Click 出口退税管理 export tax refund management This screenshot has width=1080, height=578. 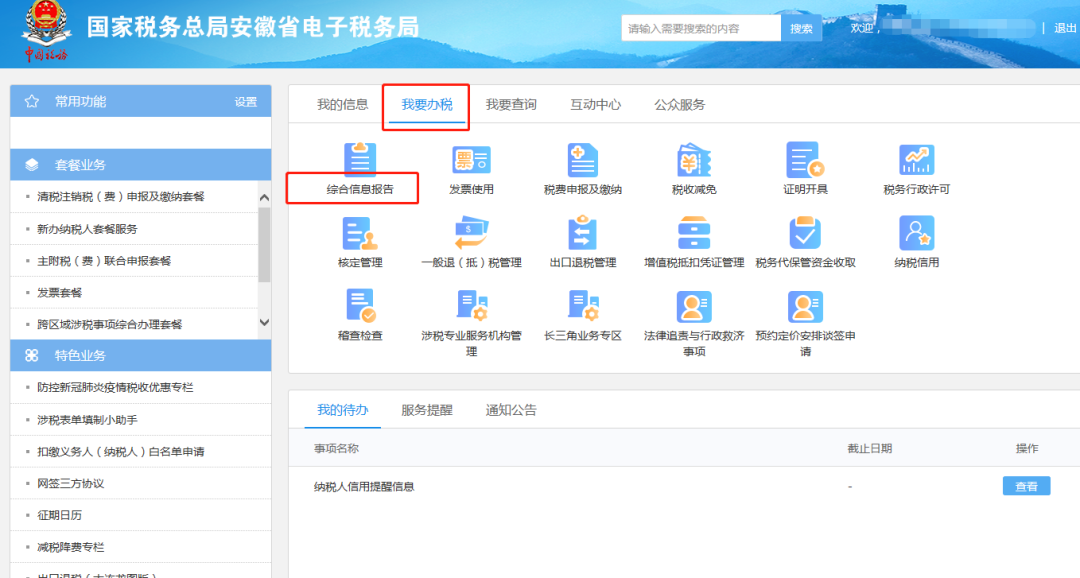tap(583, 240)
